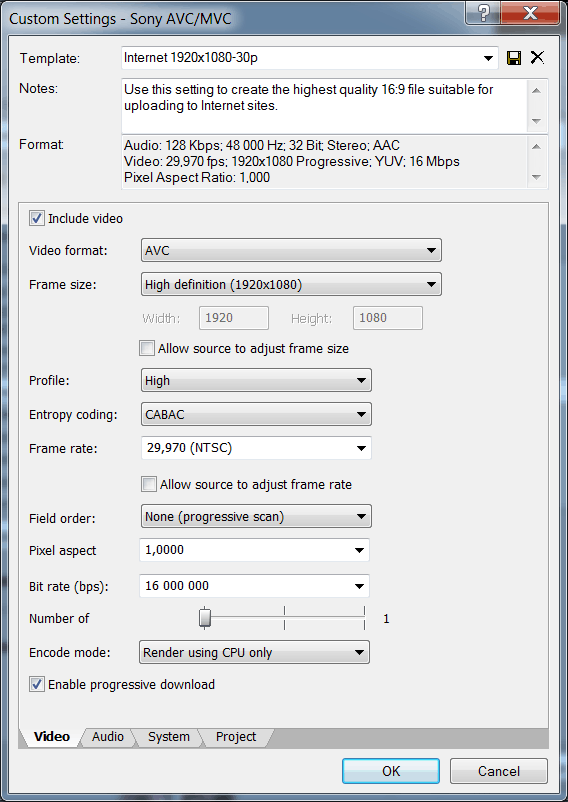
Task: Toggle Enable progressive download checkbox
Action: tap(36, 684)
